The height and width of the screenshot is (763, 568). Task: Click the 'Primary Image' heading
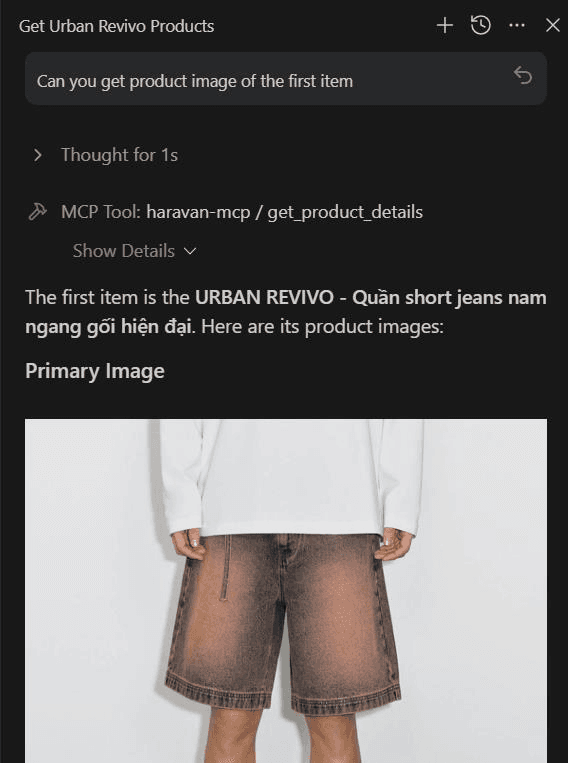click(95, 371)
